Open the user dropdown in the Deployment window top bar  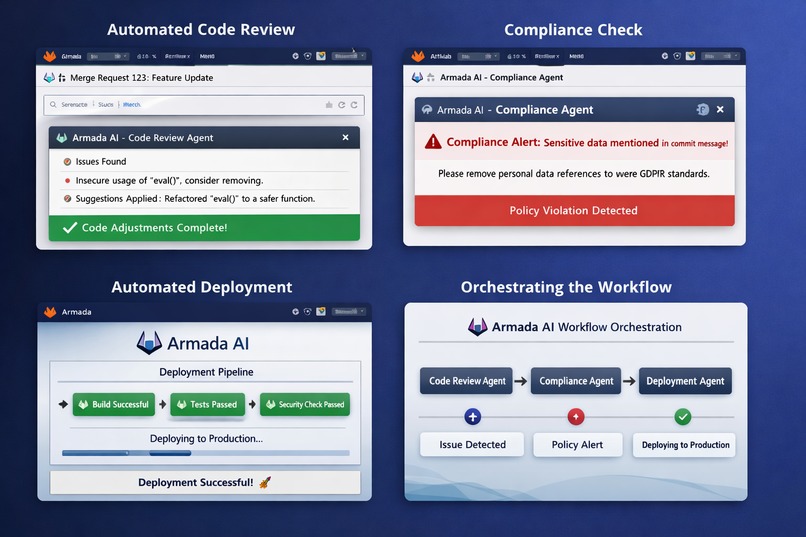(x=349, y=311)
